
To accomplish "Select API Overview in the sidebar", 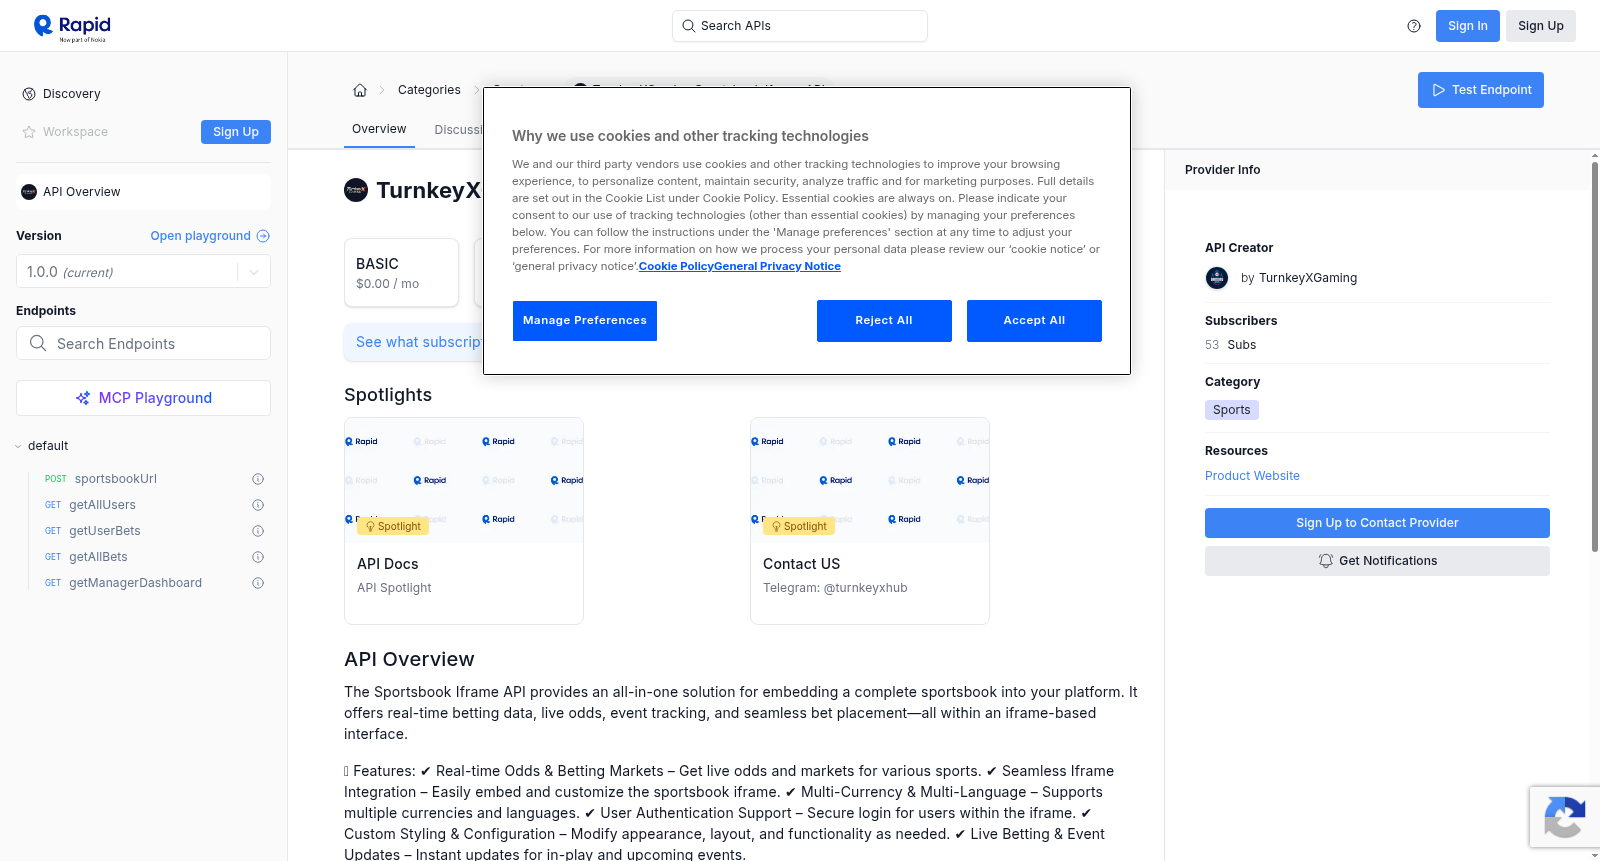I will pyautogui.click(x=143, y=192).
